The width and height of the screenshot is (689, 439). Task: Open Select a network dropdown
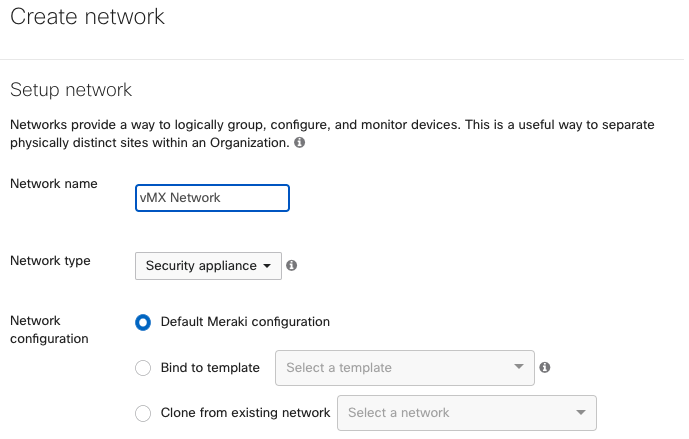pos(467,413)
